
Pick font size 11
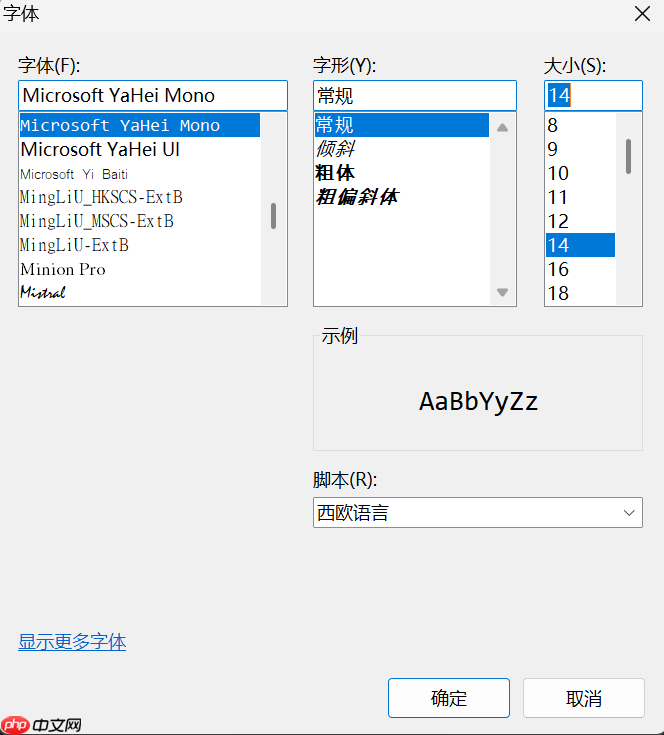point(580,197)
